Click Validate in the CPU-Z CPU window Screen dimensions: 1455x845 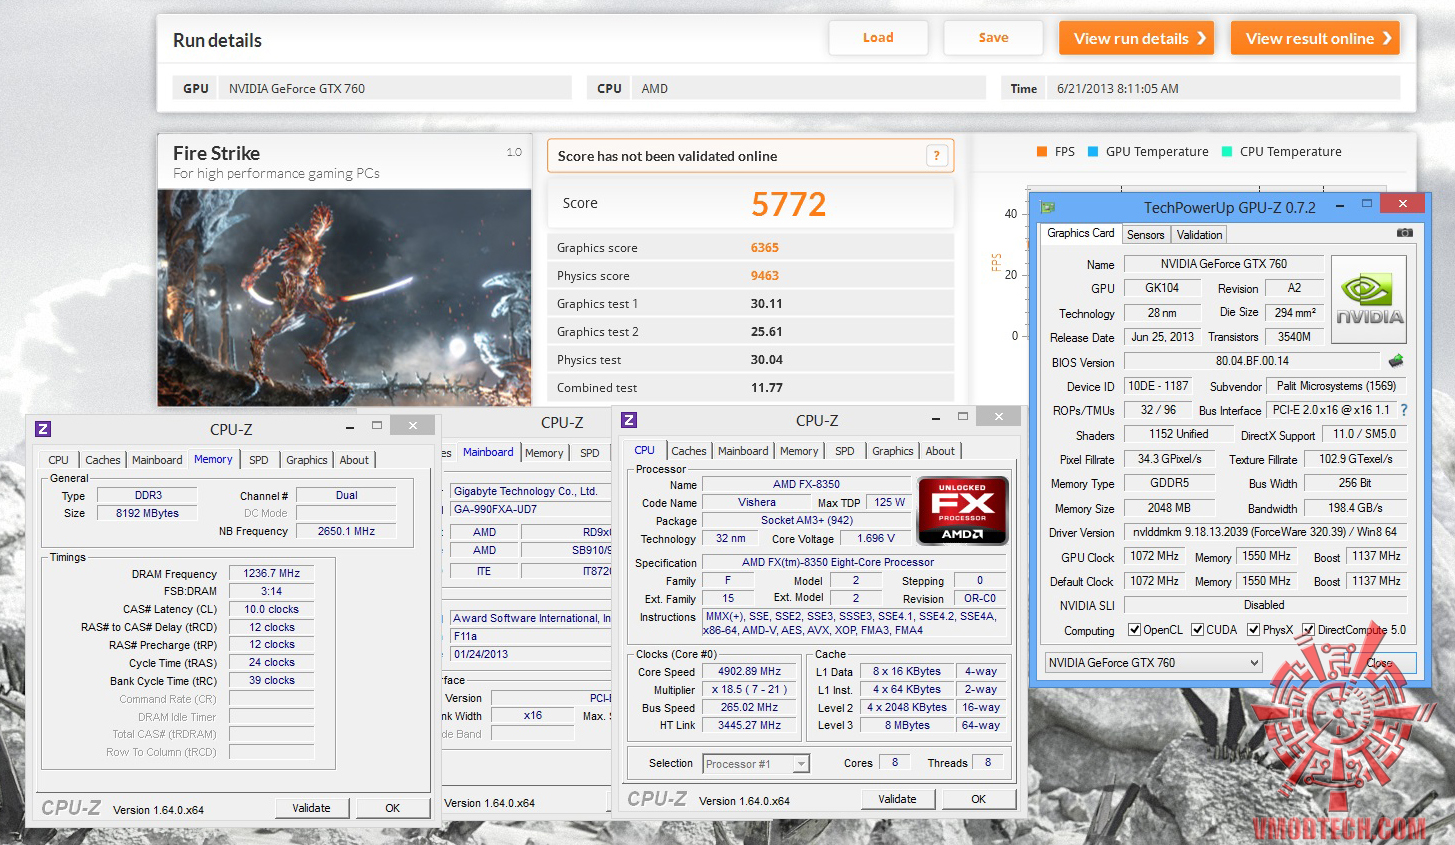pyautogui.click(x=897, y=799)
